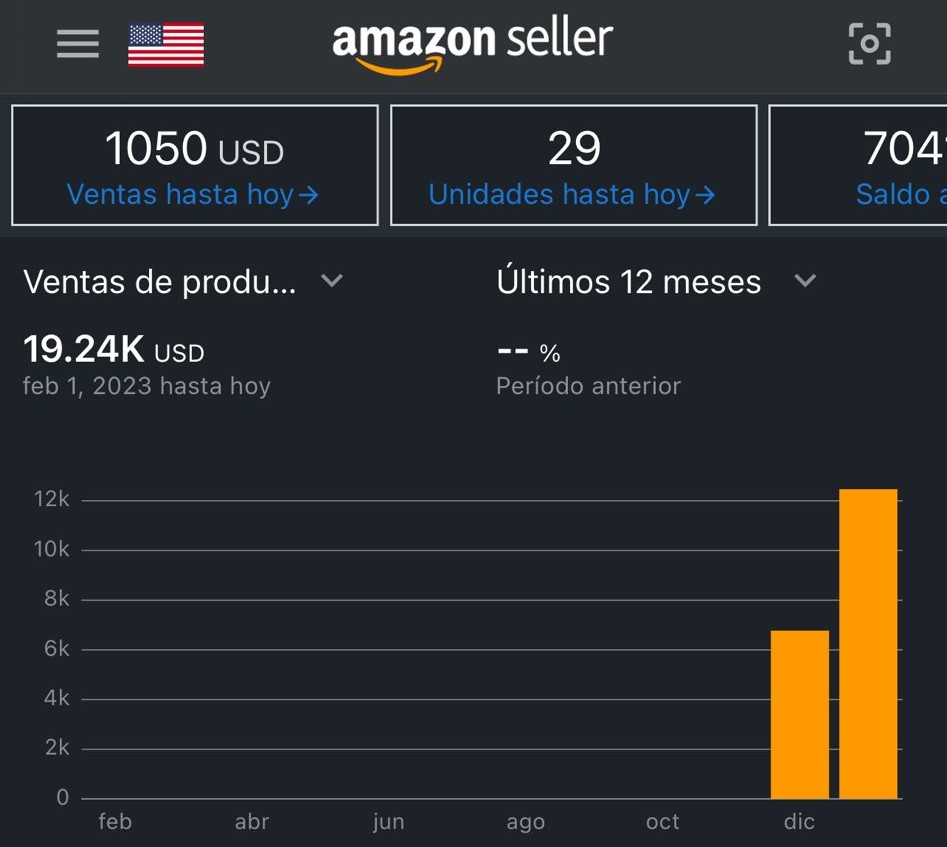Open Unidades hasta hoy link
This screenshot has width=947, height=847.
(x=572, y=194)
